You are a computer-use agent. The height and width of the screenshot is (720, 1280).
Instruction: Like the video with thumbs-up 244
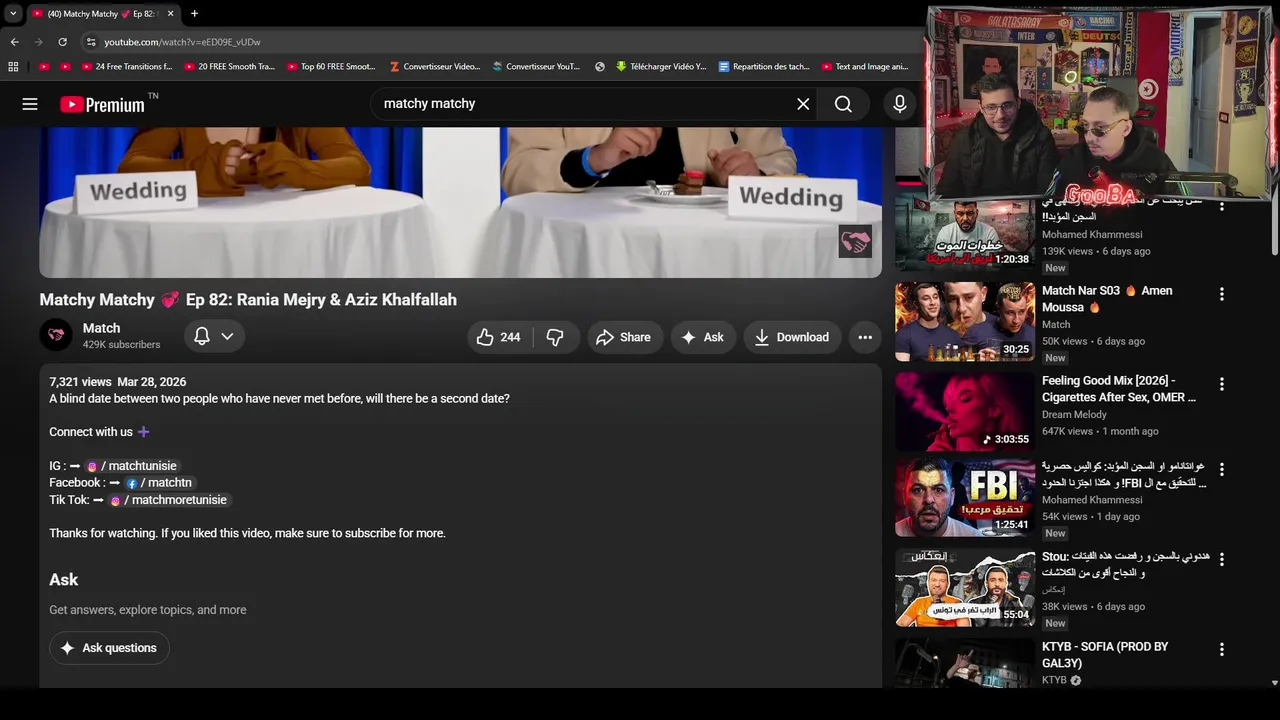click(x=499, y=337)
